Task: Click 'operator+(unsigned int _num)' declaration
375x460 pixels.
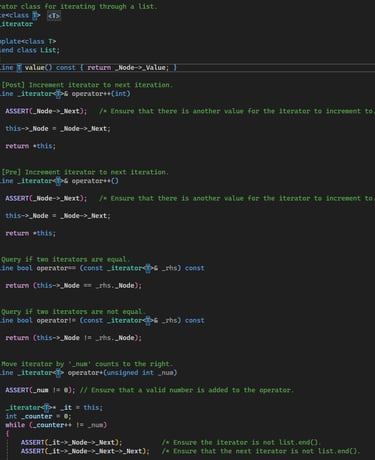Action: tap(122, 373)
